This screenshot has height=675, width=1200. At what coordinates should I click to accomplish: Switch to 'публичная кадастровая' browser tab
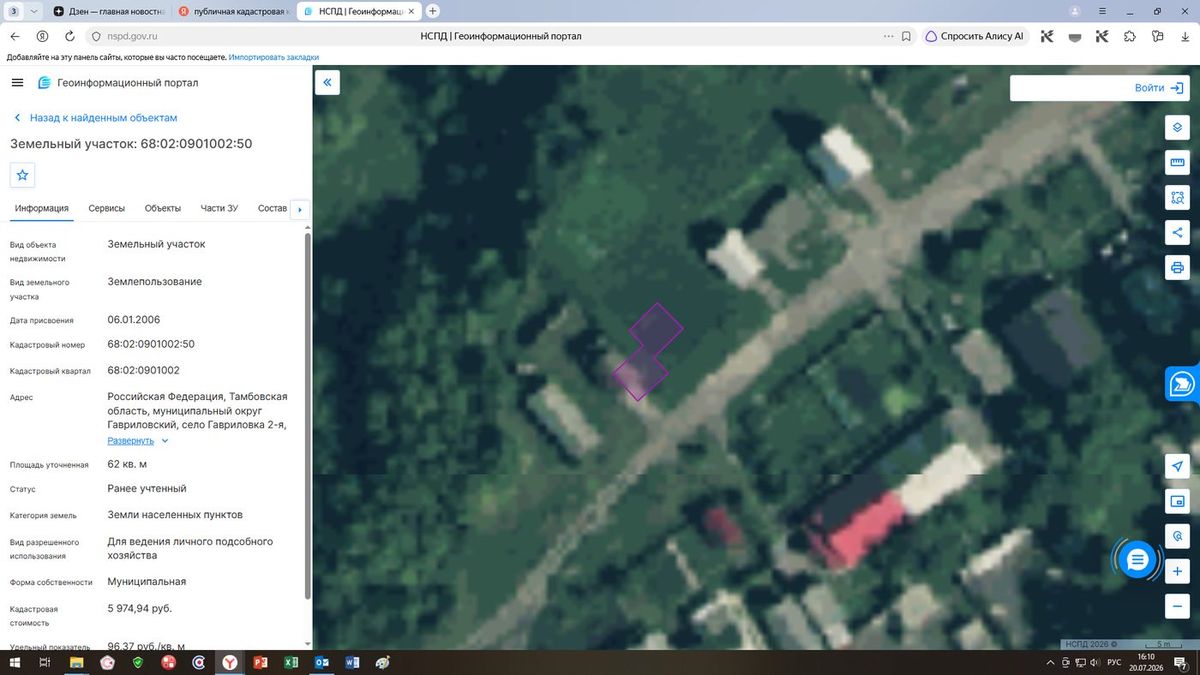[235, 11]
